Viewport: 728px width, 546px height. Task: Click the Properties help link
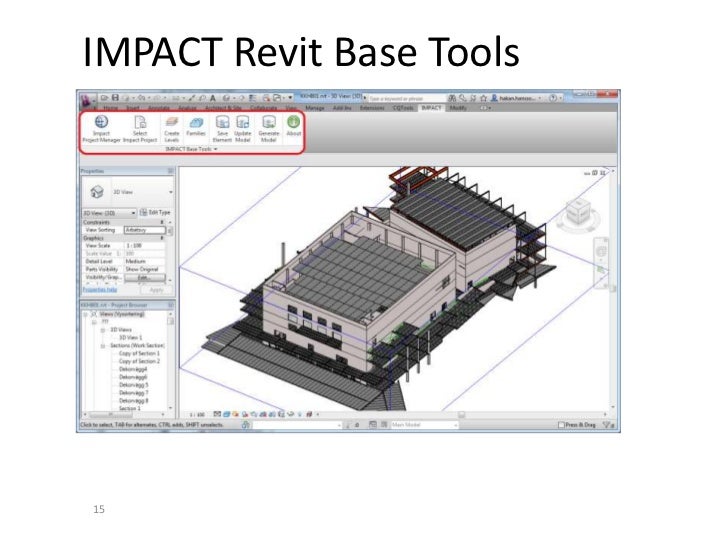coord(100,290)
